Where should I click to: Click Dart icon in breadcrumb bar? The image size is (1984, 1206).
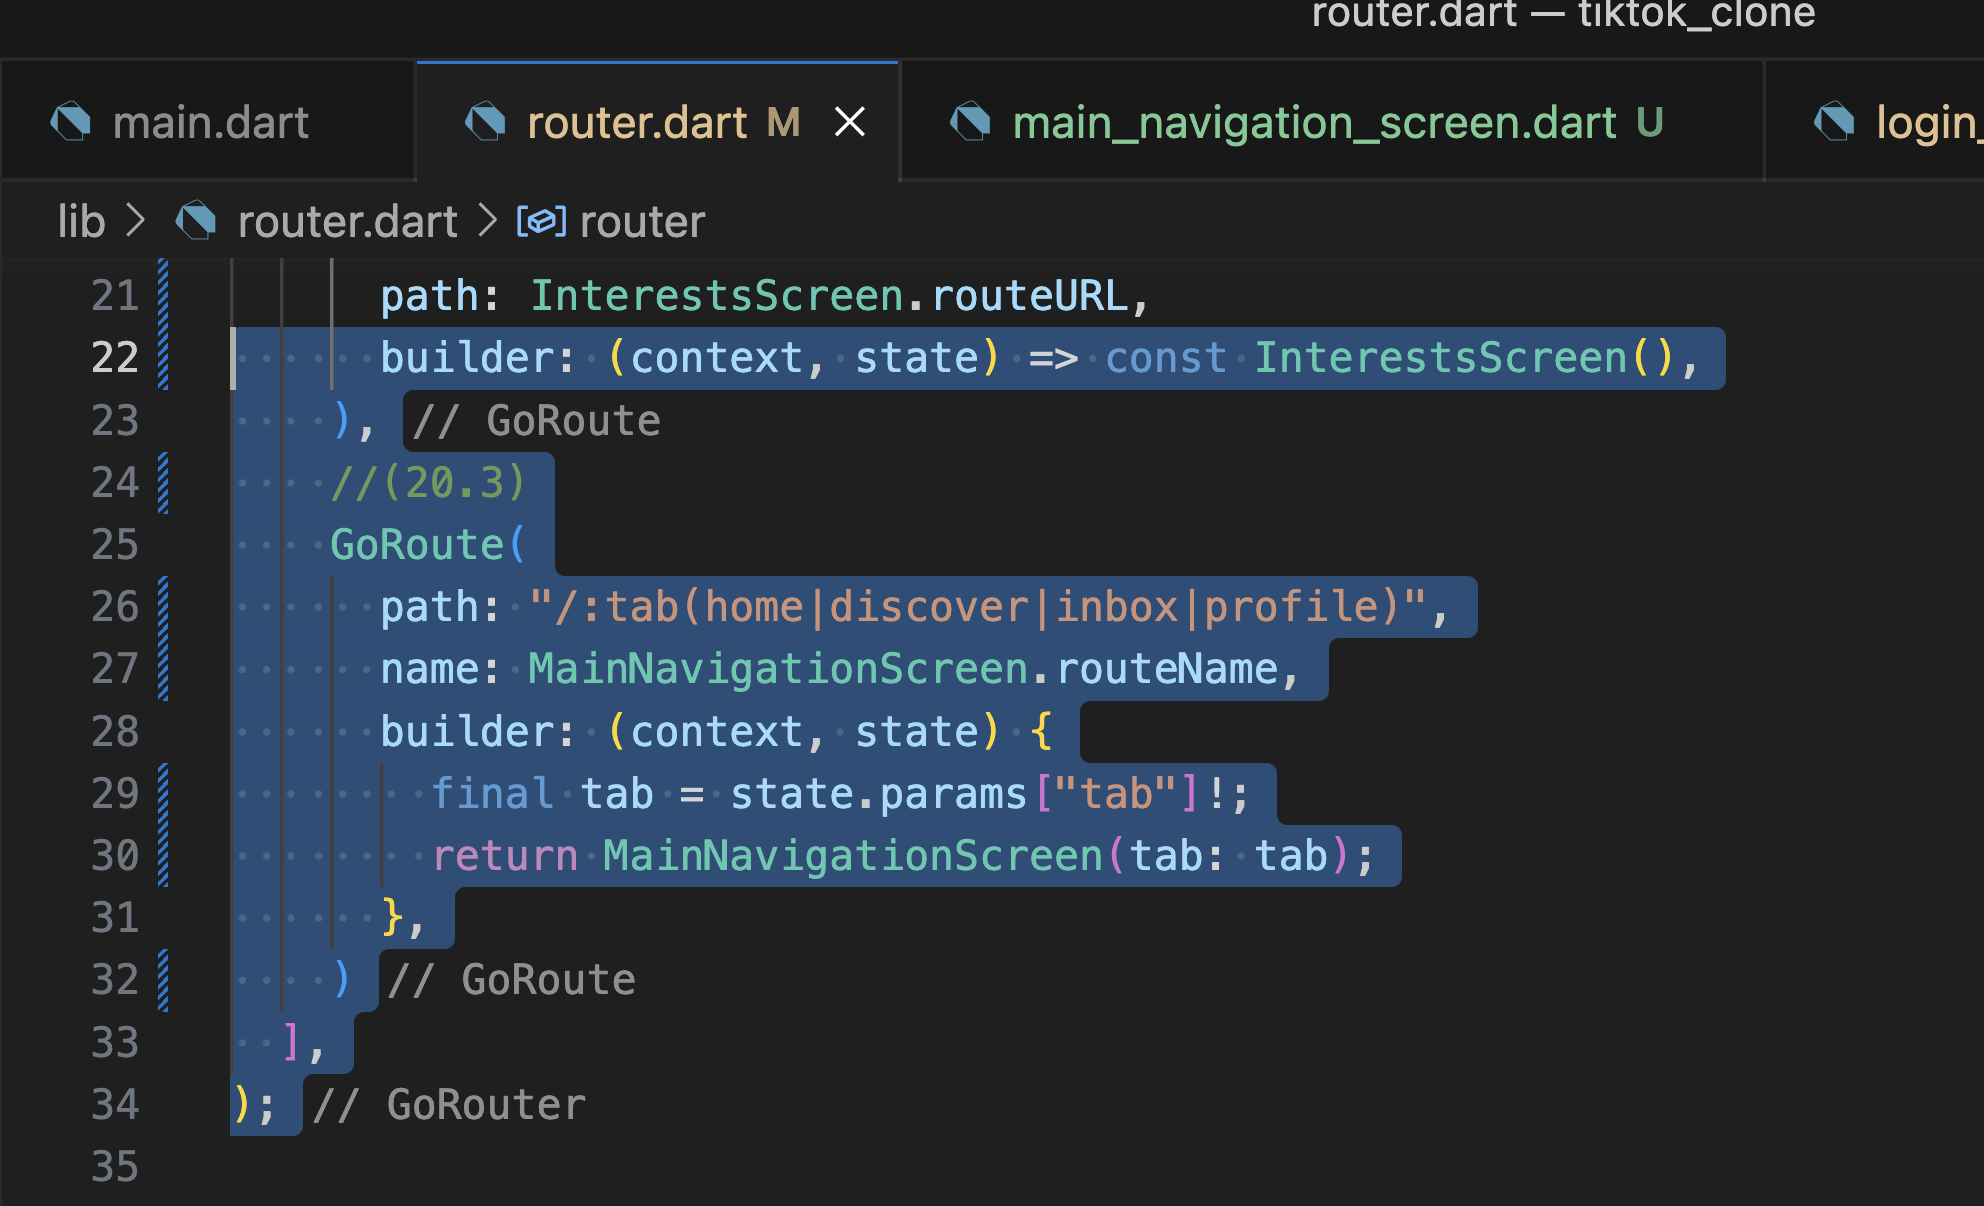click(x=196, y=221)
